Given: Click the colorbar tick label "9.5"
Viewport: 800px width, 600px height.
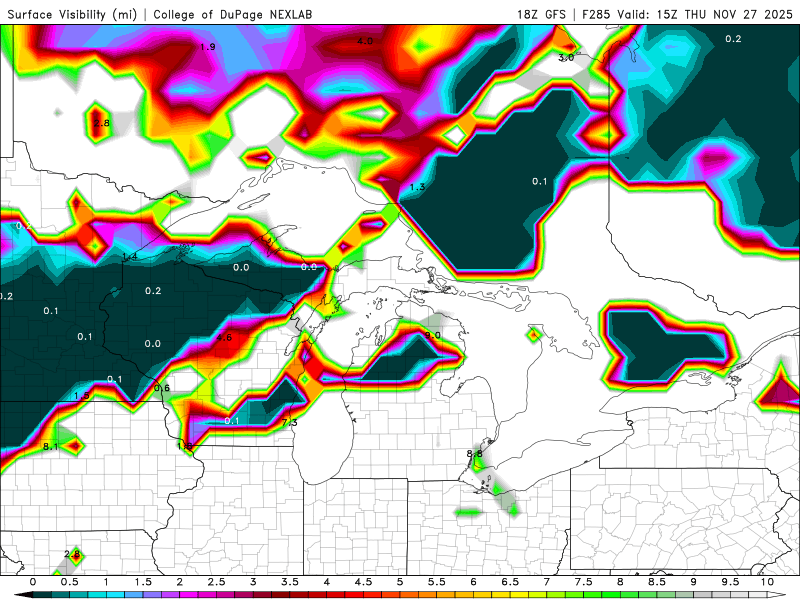Looking at the screenshot, I should click(731, 582).
